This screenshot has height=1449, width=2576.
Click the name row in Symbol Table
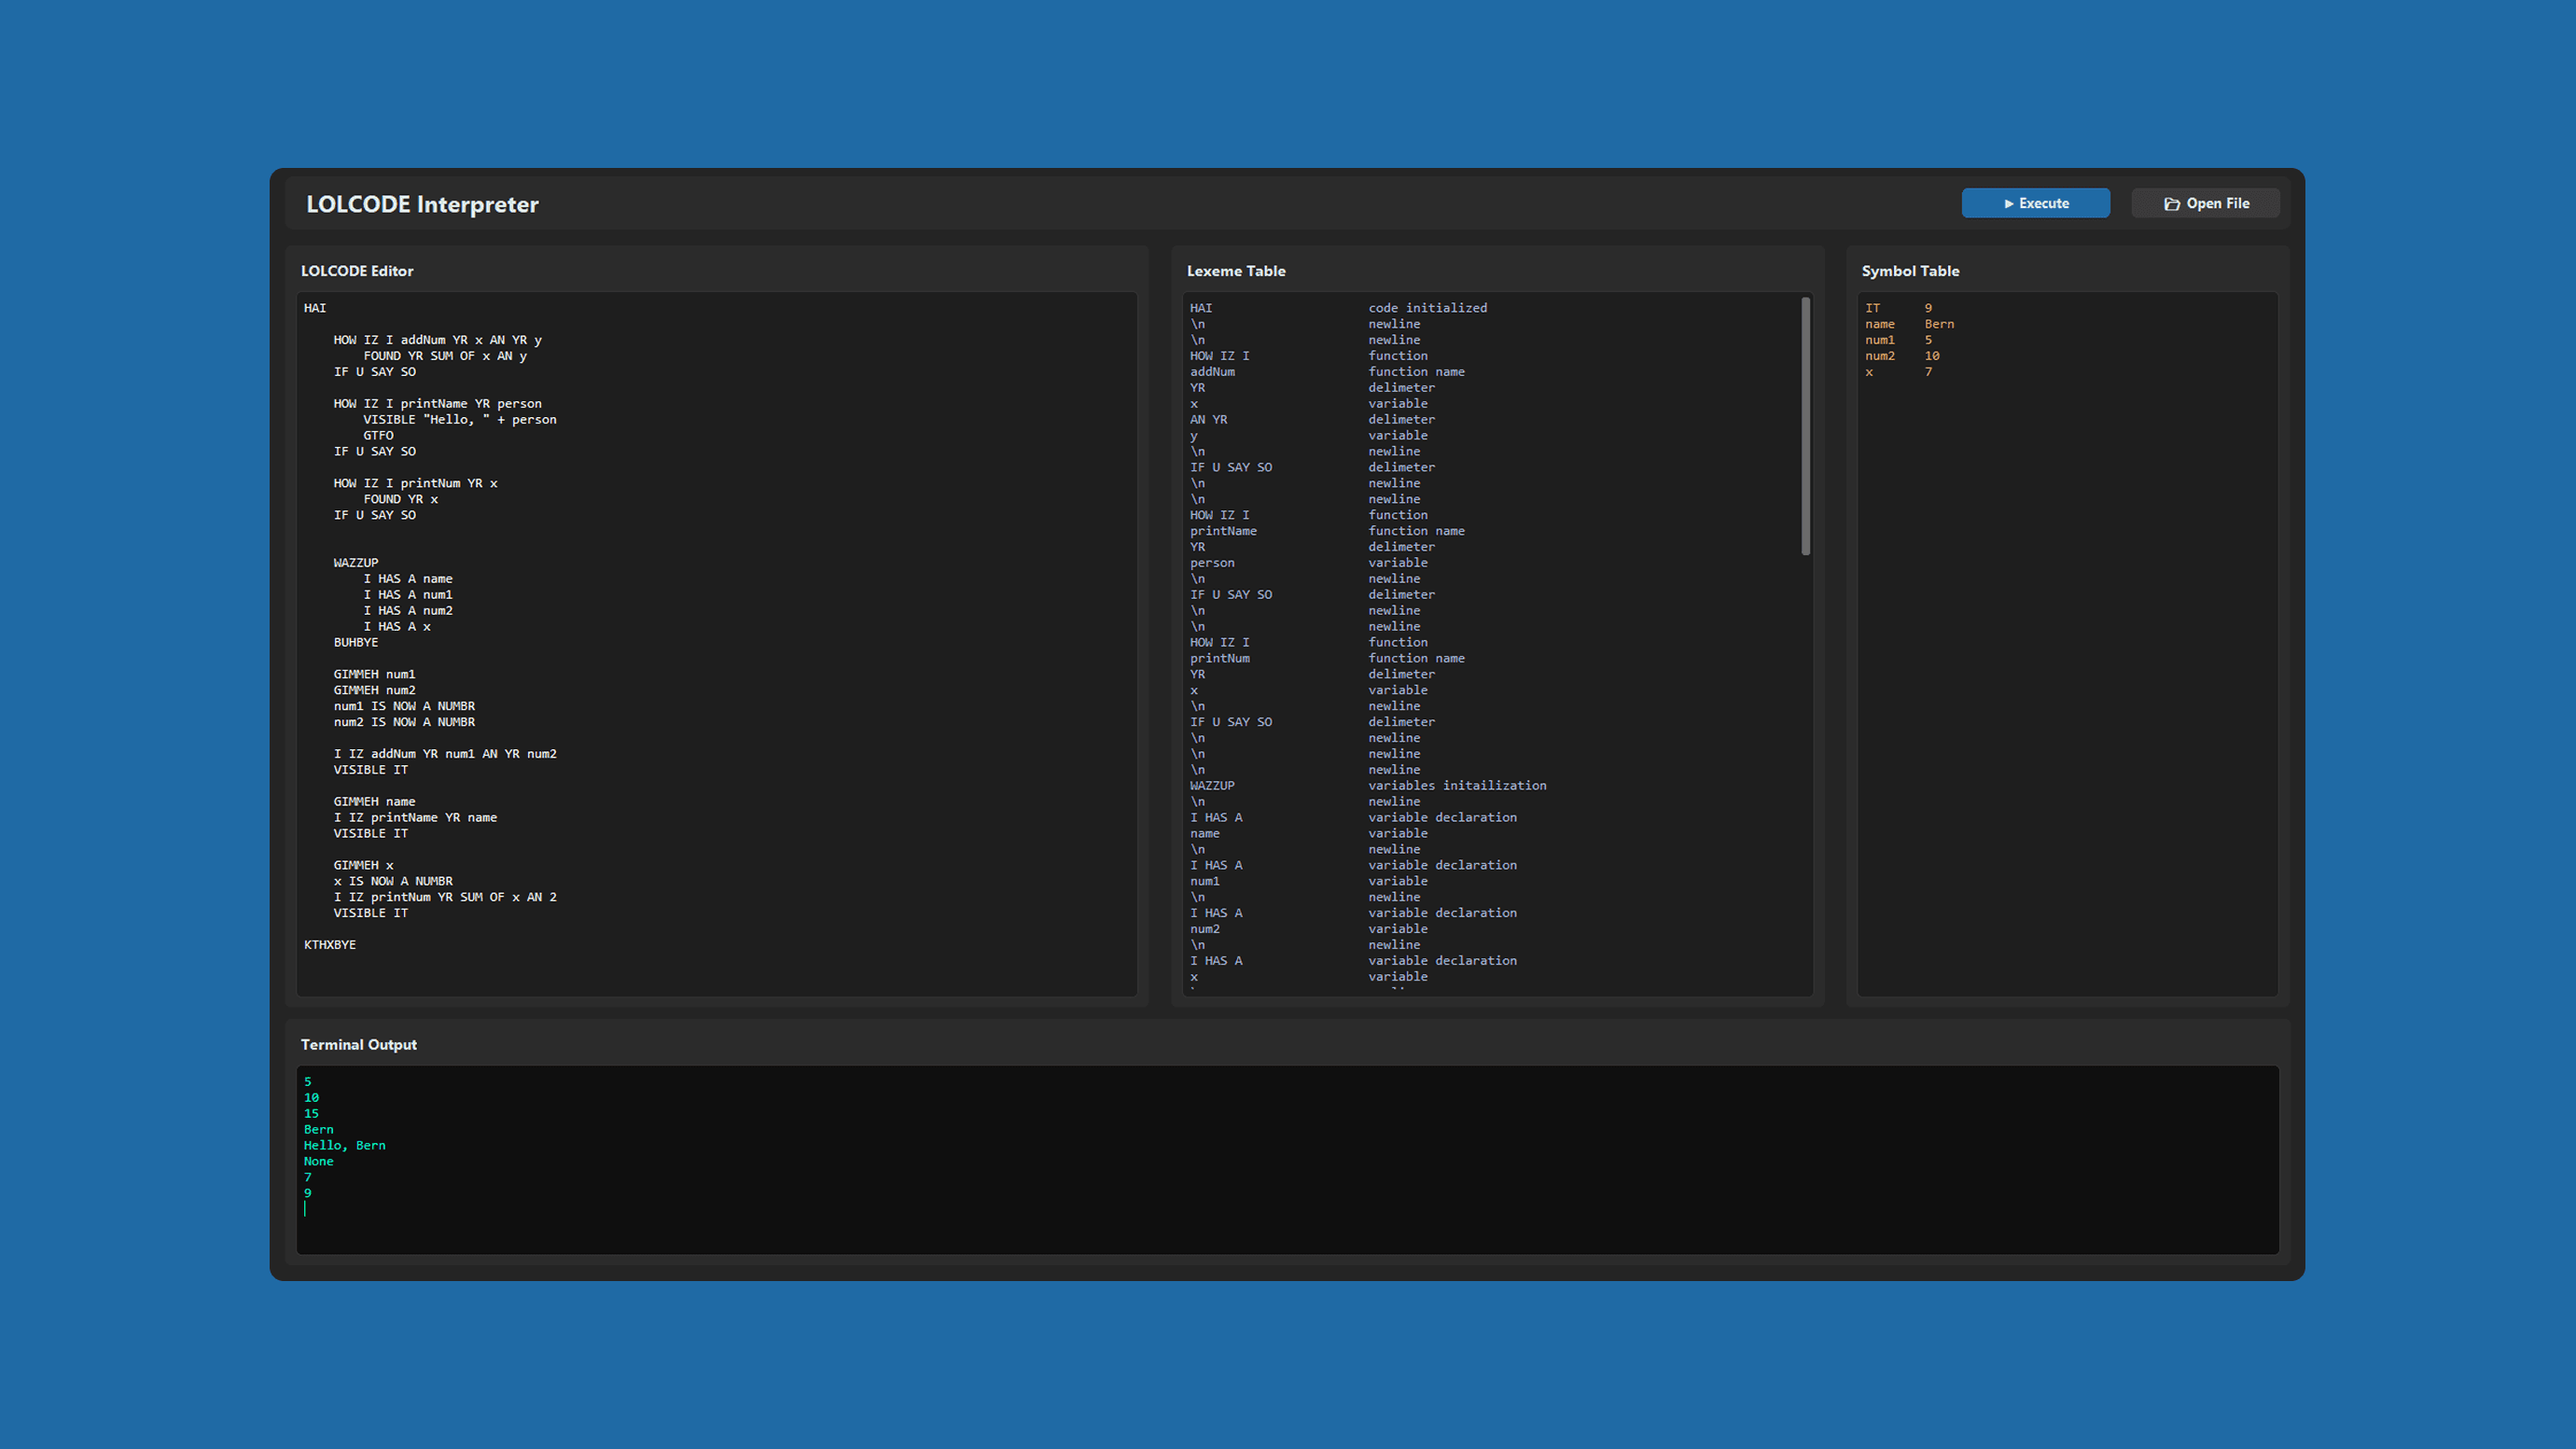click(x=1909, y=324)
